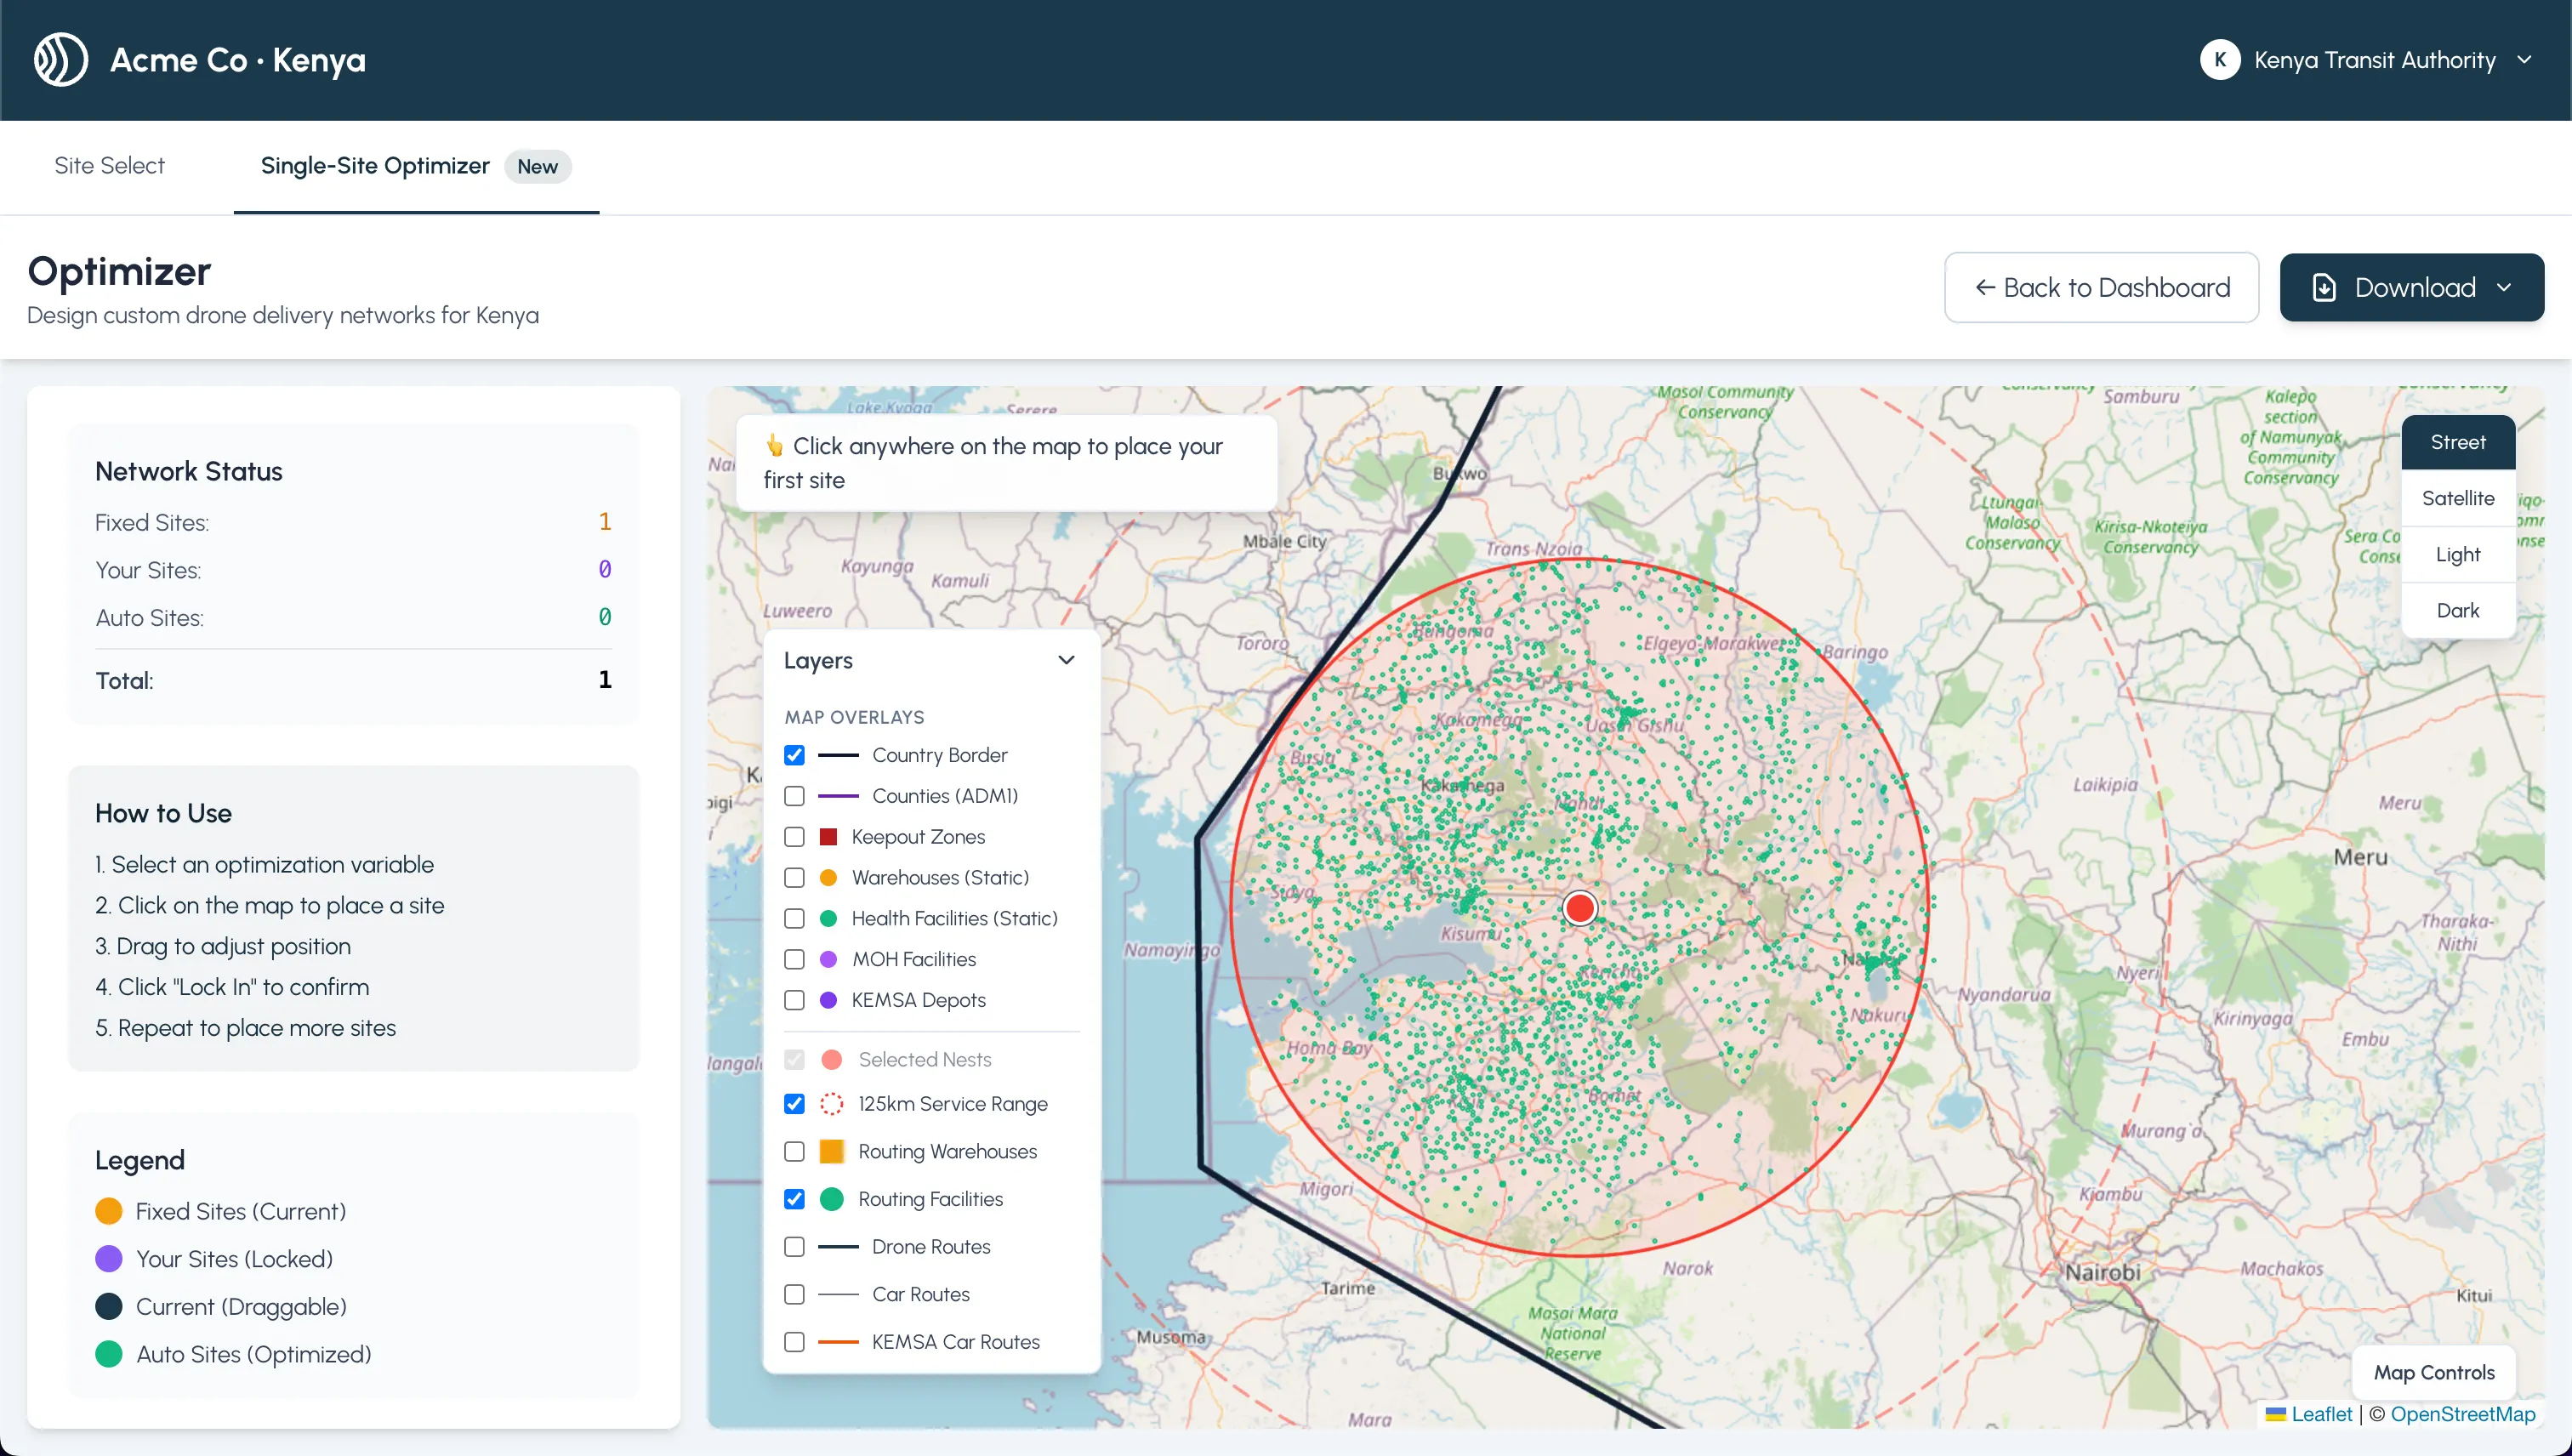Uncheck the Country Border overlay checkbox
Image resolution: width=2572 pixels, height=1456 pixels.
794,755
